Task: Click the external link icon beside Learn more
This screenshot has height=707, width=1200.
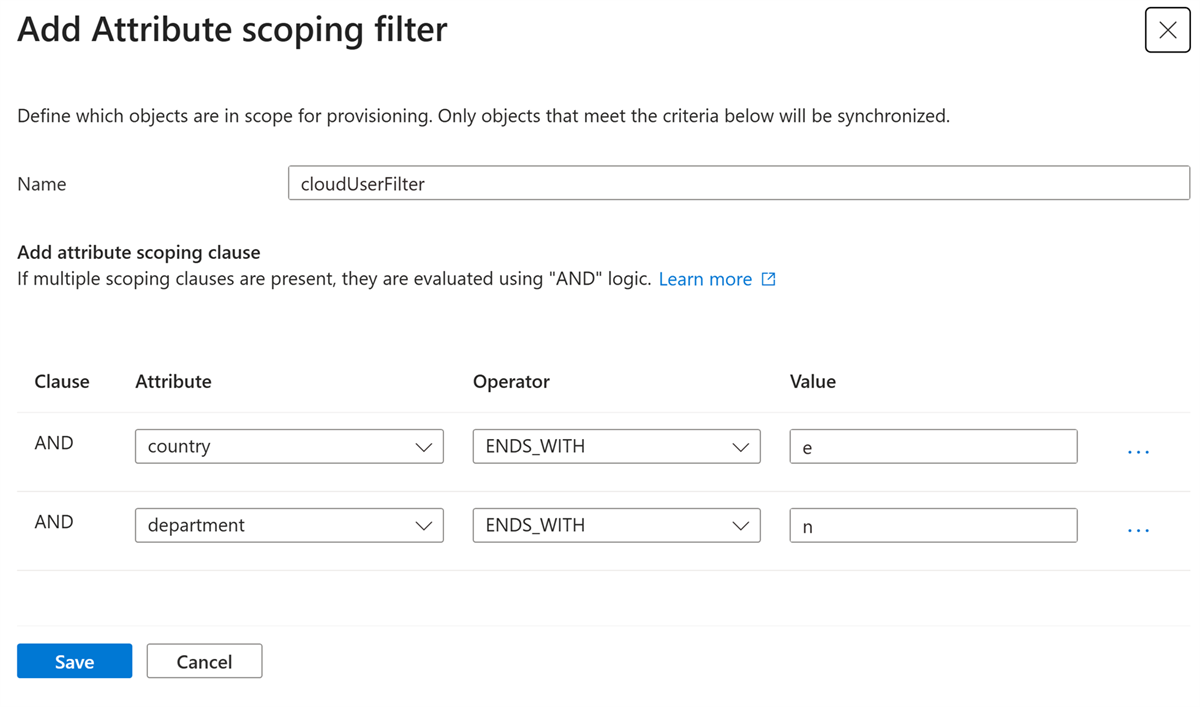Action: (x=768, y=279)
